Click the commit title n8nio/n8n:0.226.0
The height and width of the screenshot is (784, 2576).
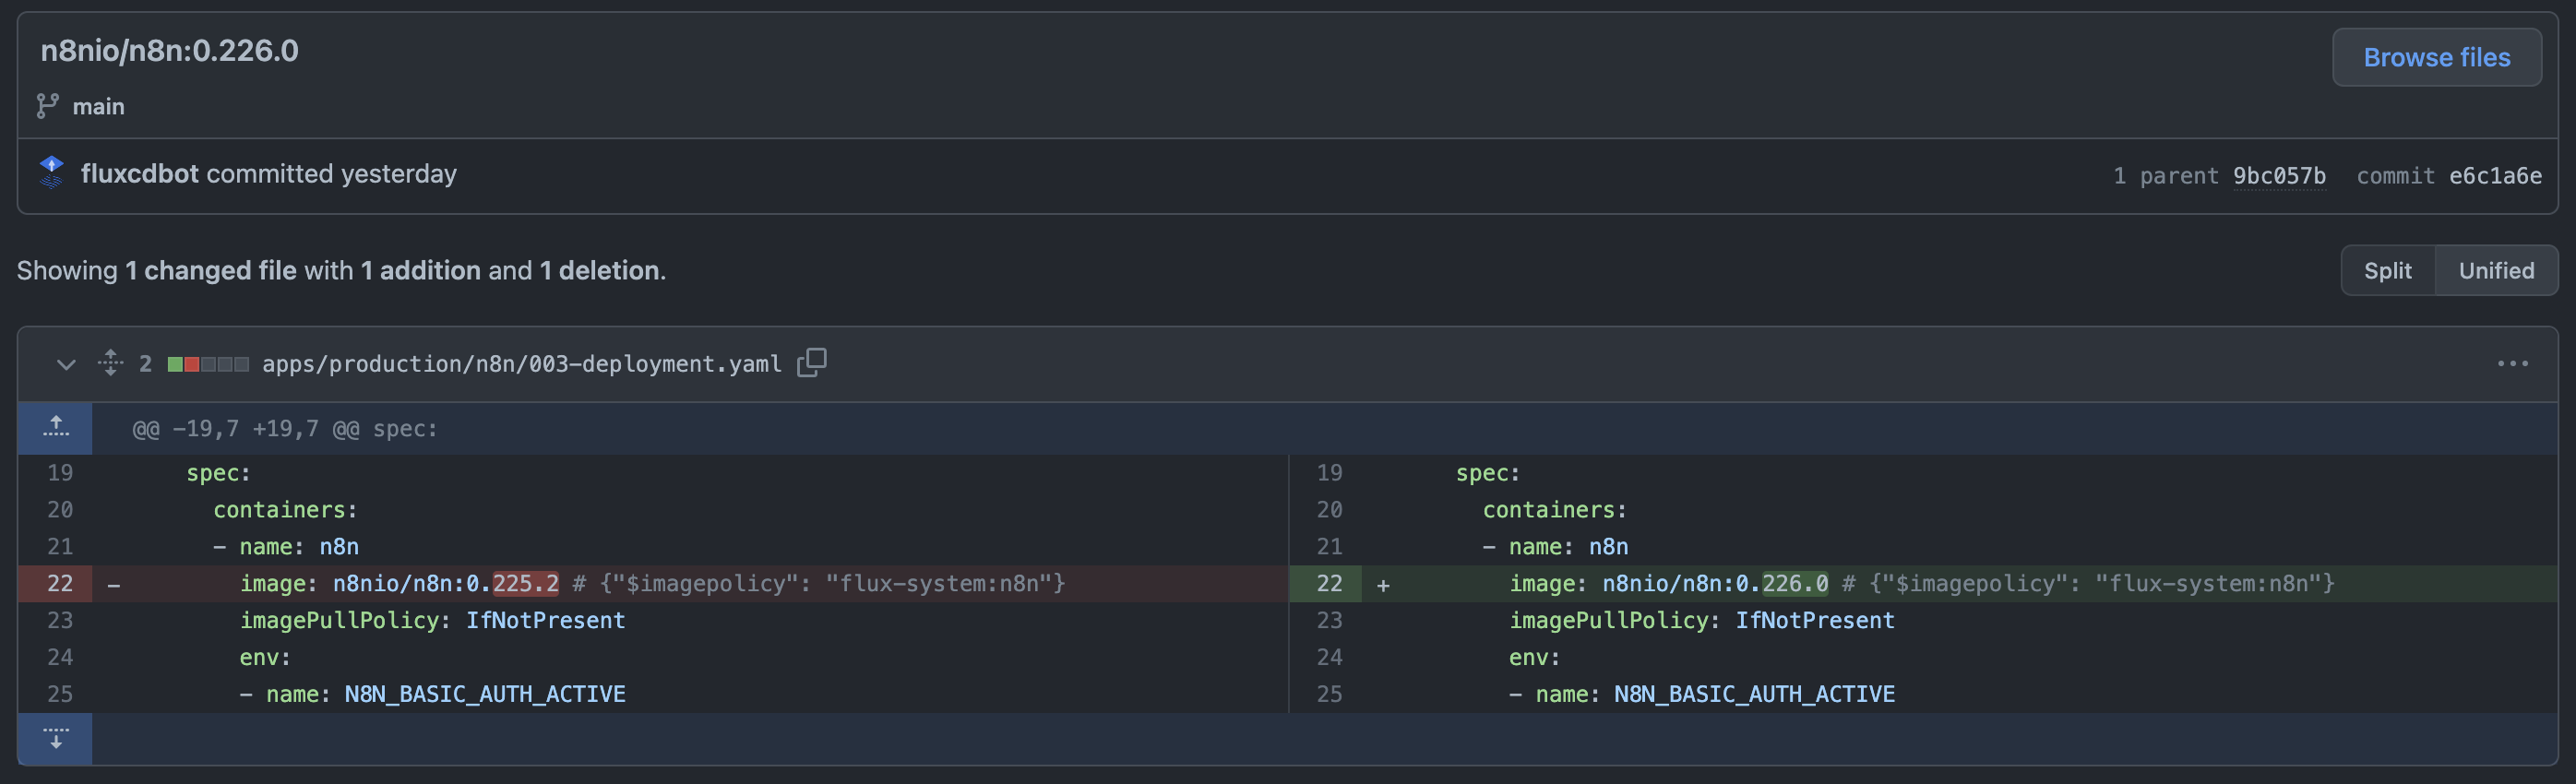coord(169,50)
